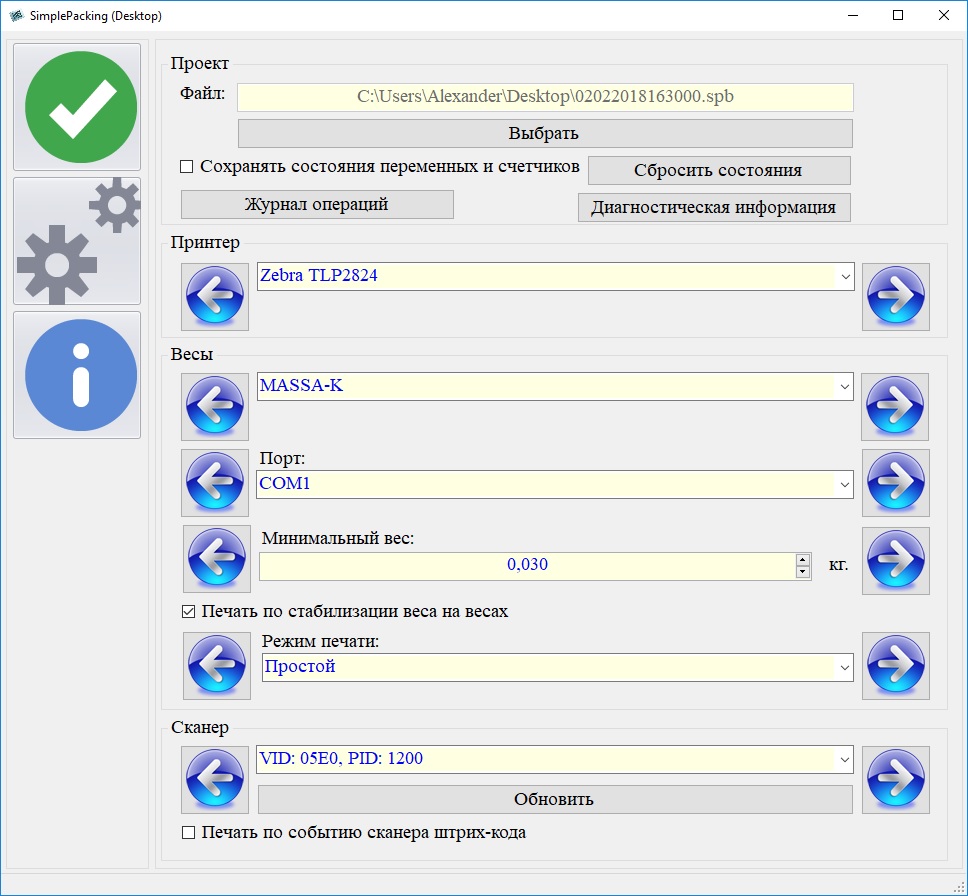
Task: Maximize the SimplePacking window
Action: (x=898, y=15)
